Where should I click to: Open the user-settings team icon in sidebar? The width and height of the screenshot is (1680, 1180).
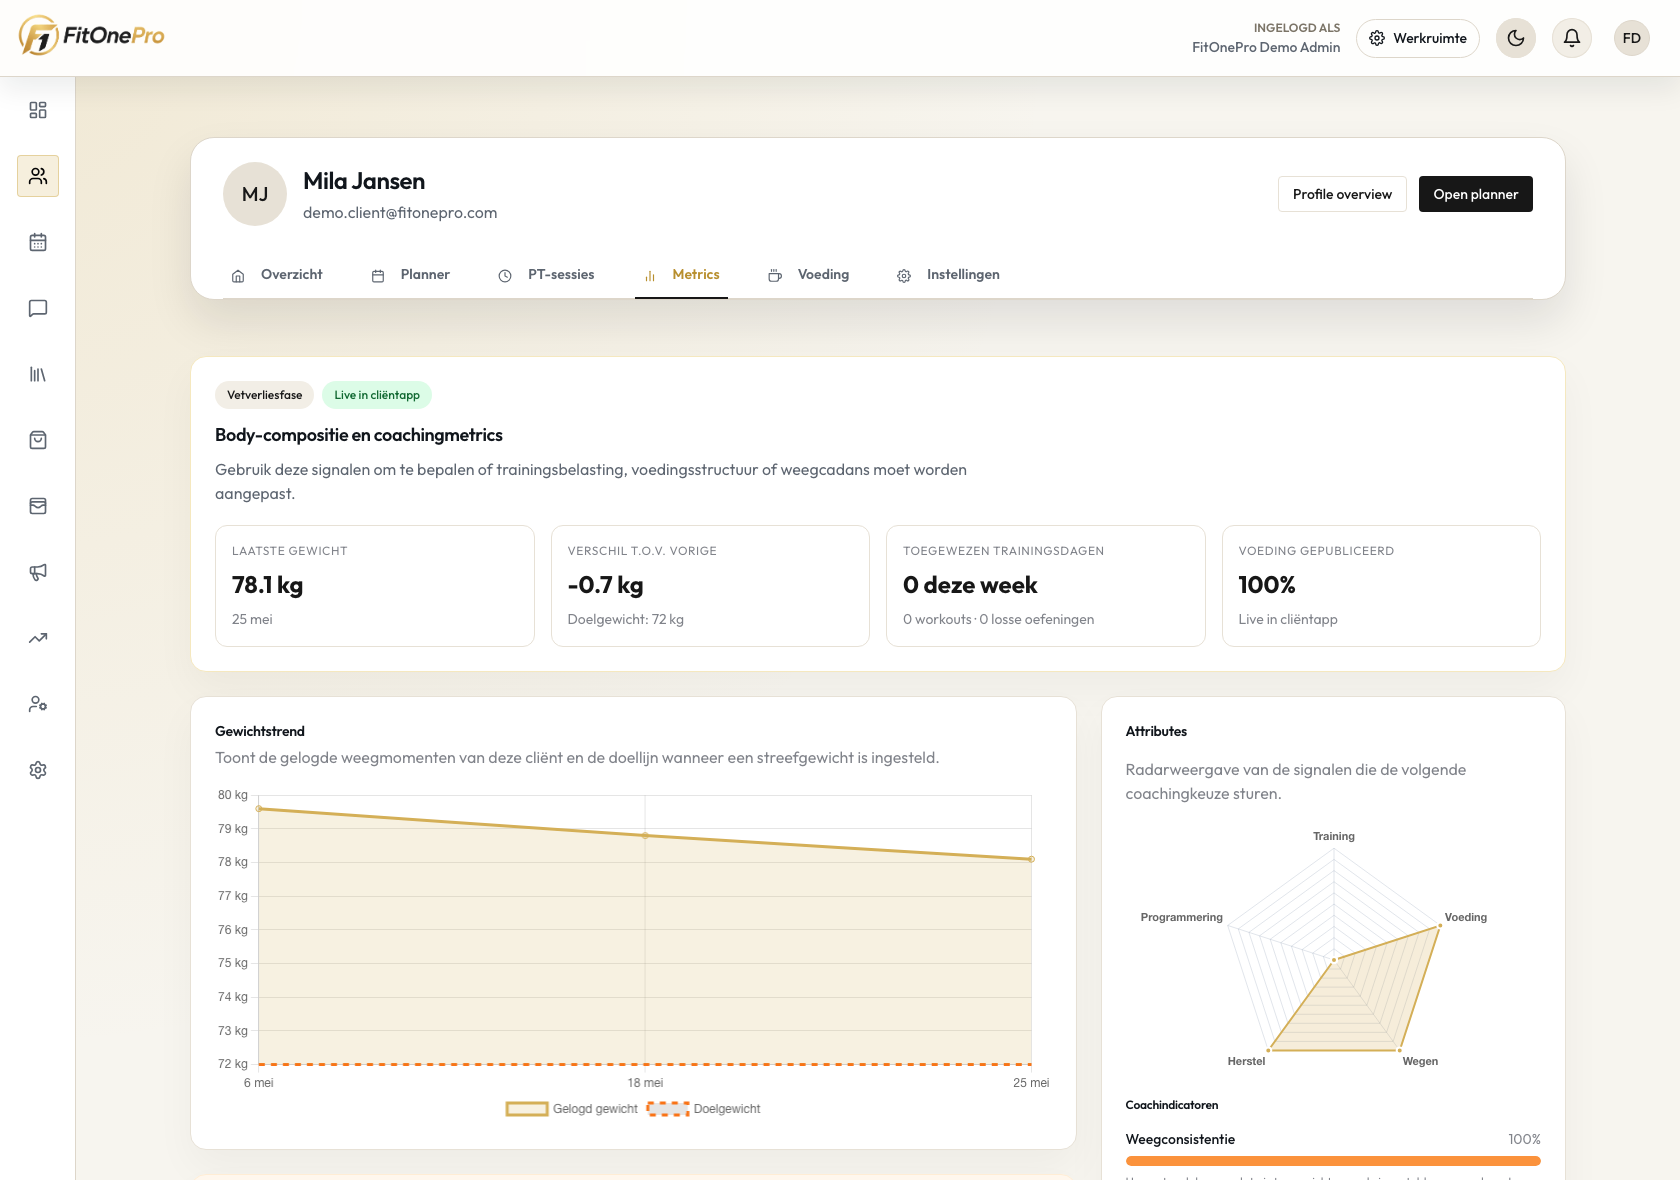click(x=38, y=704)
